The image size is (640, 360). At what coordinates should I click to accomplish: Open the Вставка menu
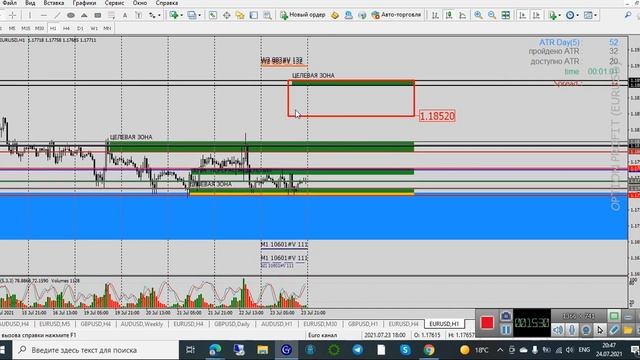tap(54, 3)
